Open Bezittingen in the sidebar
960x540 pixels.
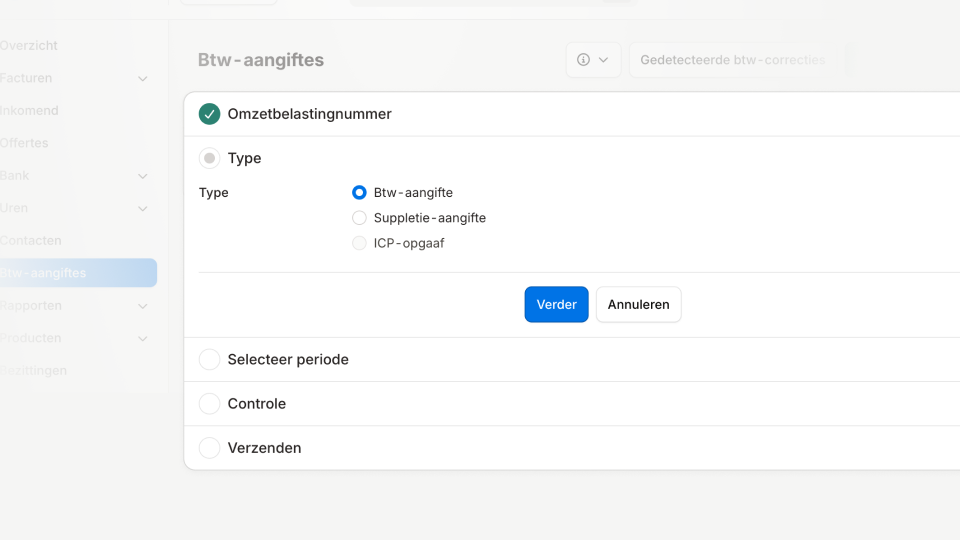(34, 370)
